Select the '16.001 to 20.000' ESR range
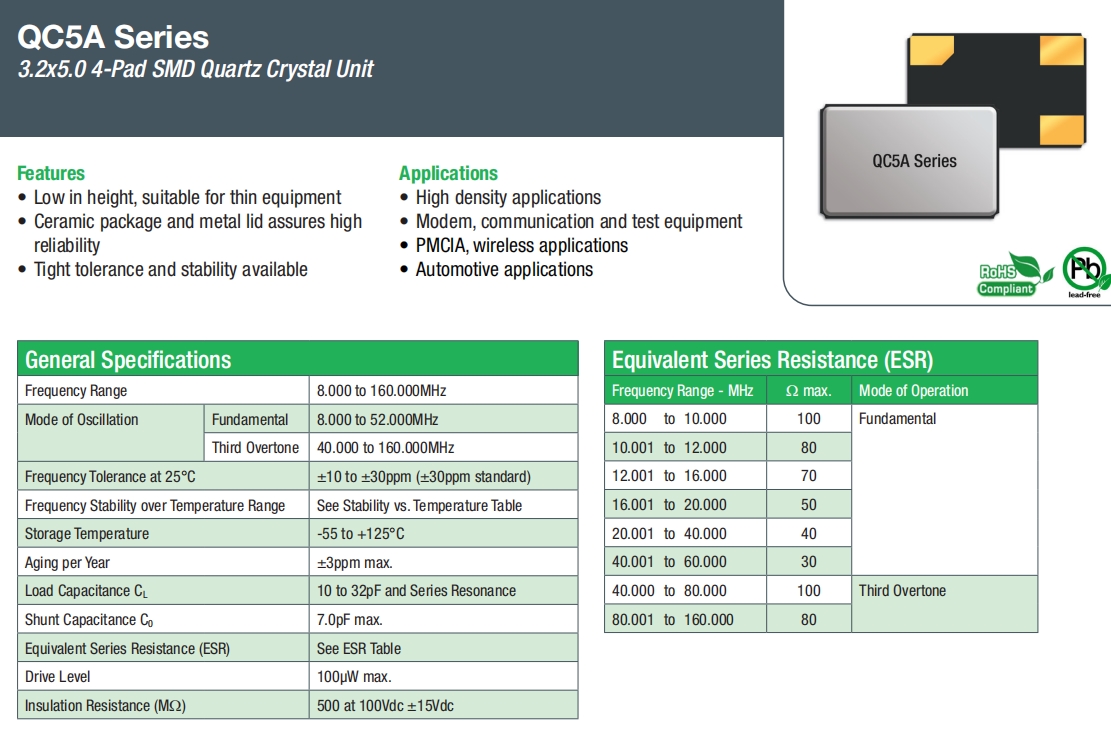This screenshot has width=1111, height=732. point(670,505)
